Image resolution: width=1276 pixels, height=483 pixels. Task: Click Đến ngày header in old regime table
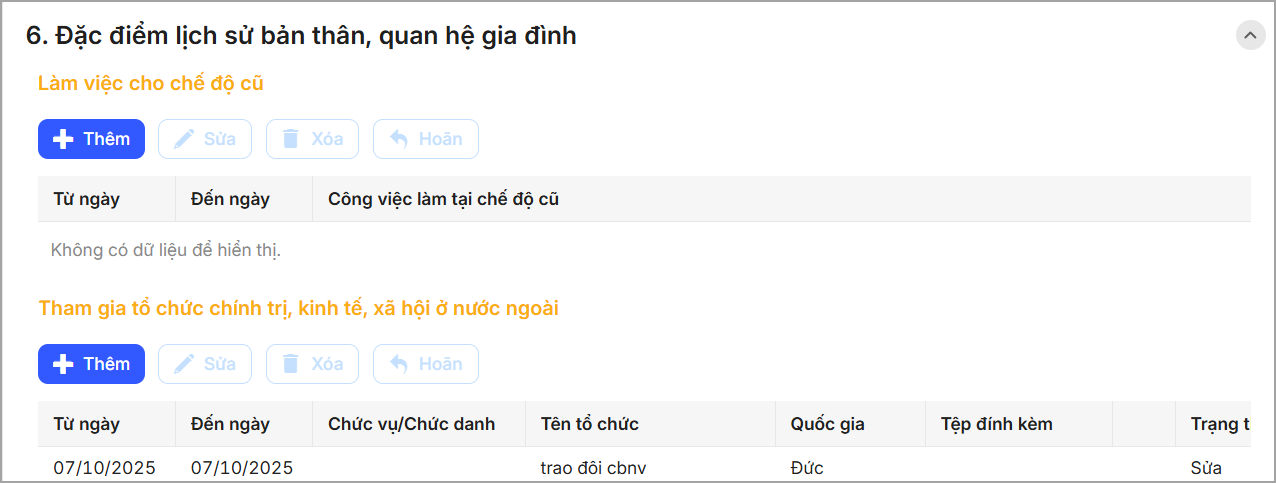pos(230,199)
